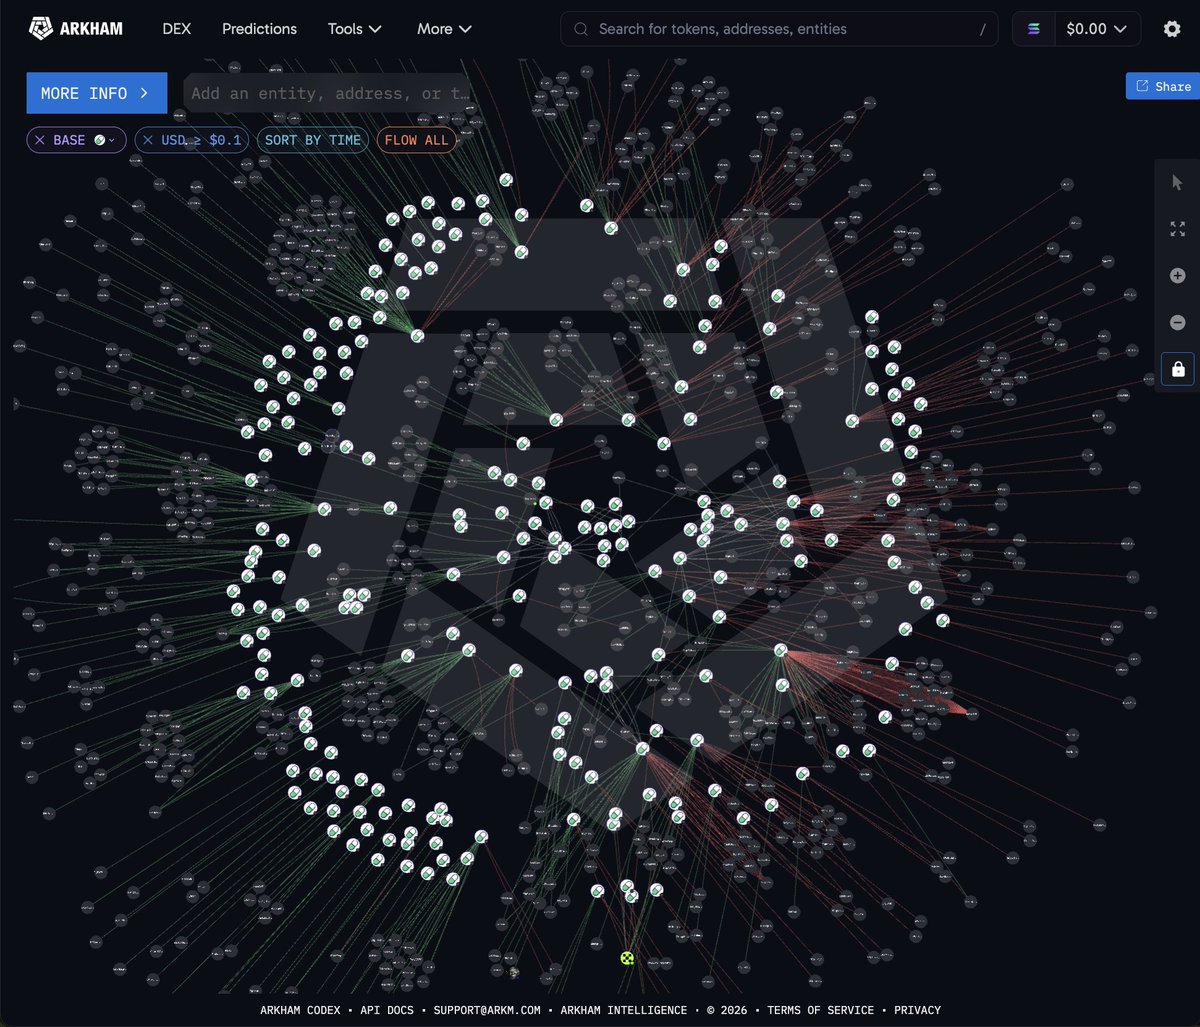
Task: Expand the More dropdown menu
Action: click(x=444, y=29)
